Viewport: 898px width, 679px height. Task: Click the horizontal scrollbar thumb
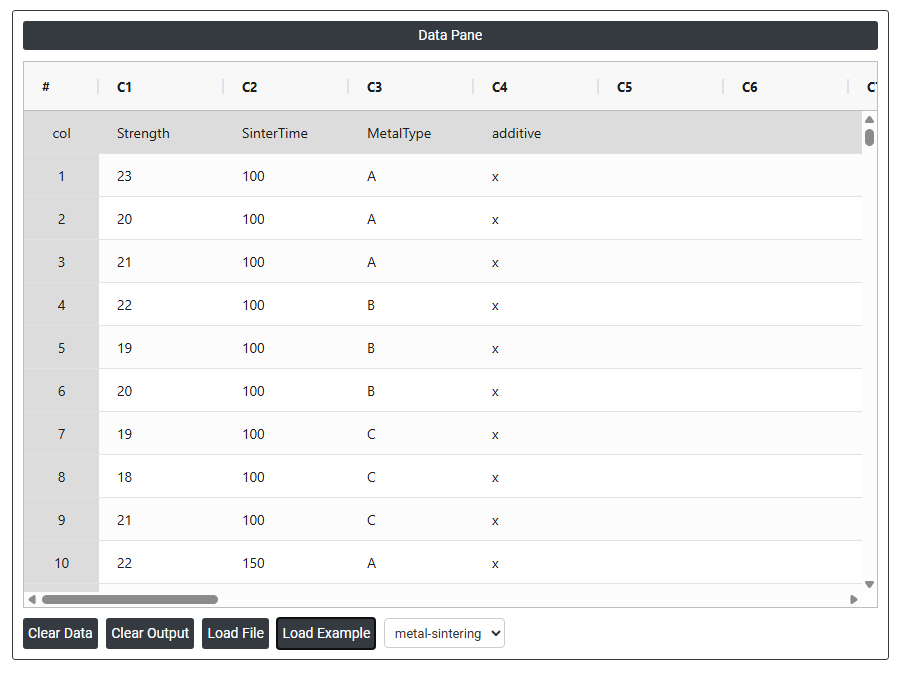[x=129, y=599]
